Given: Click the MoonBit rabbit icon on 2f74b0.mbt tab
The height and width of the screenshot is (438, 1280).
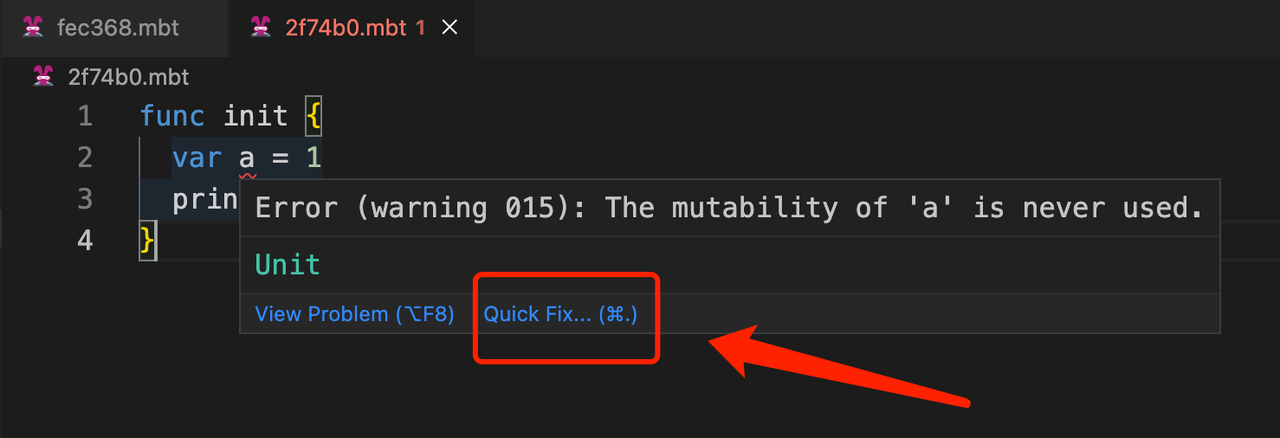Looking at the screenshot, I should click(261, 27).
